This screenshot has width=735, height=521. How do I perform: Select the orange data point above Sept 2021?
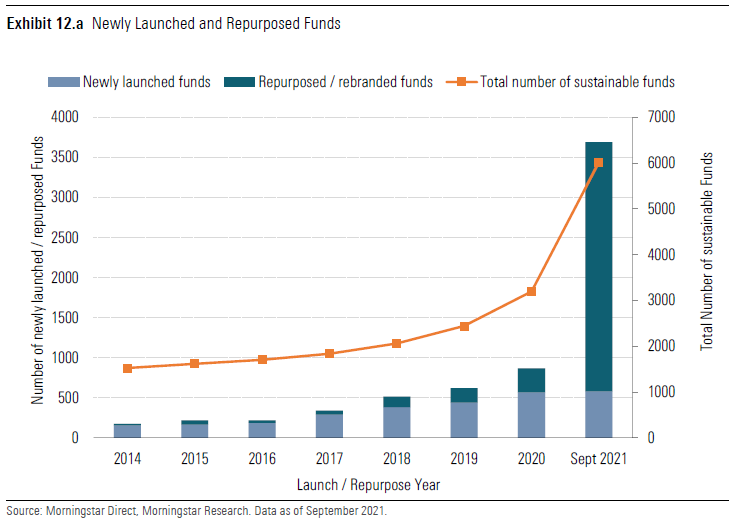598,163
